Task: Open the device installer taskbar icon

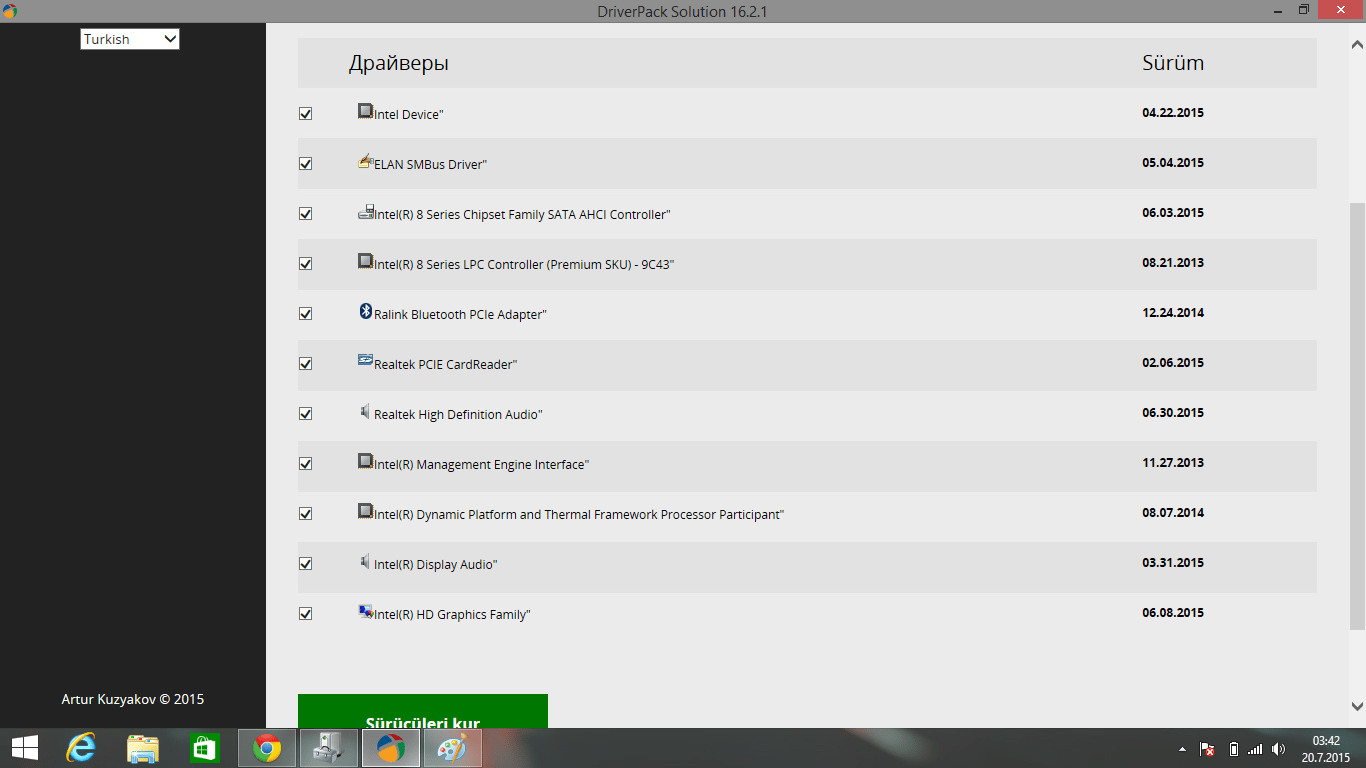Action: (x=329, y=747)
